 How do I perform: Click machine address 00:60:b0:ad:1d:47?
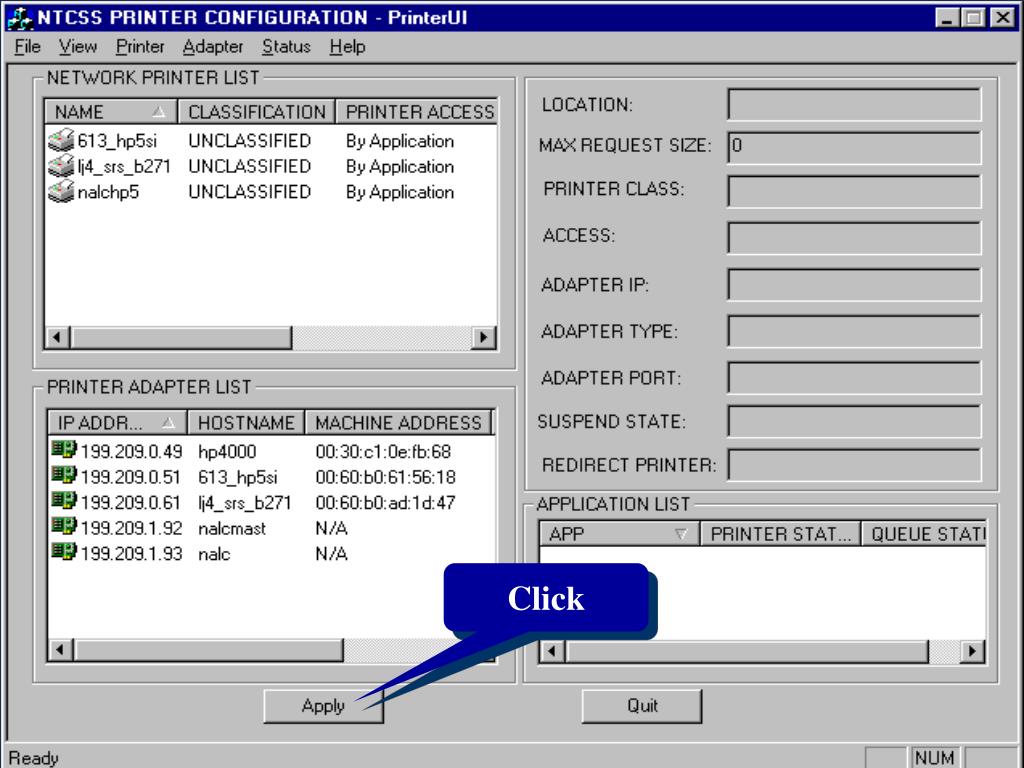385,502
